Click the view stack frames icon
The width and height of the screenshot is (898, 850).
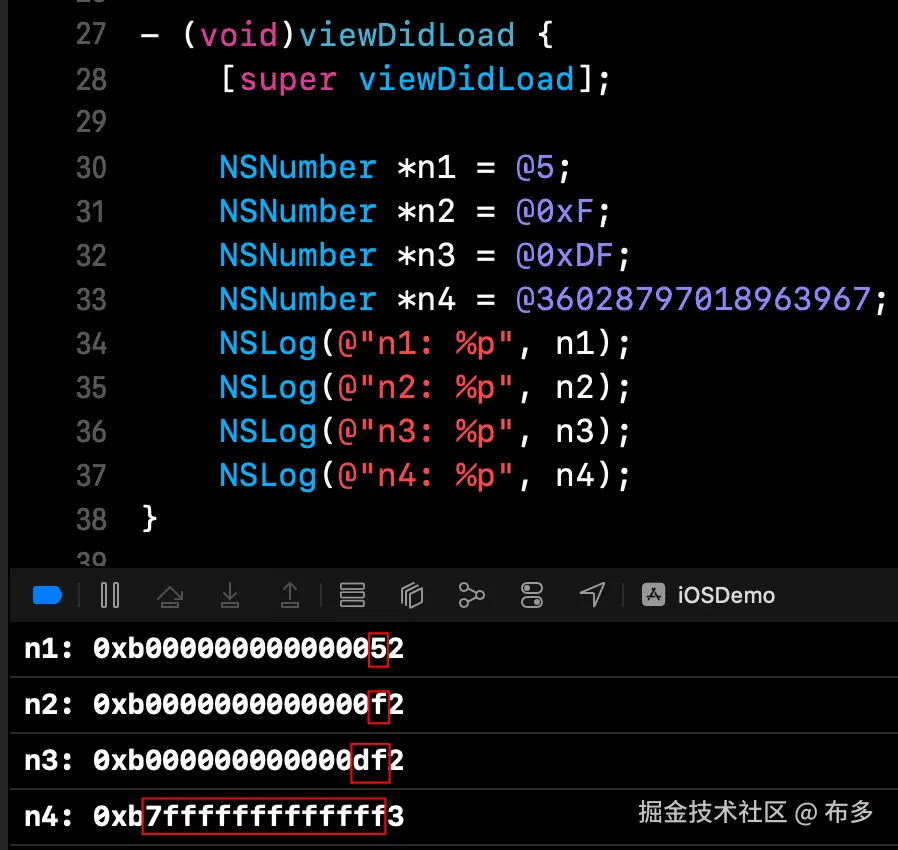[x=352, y=595]
